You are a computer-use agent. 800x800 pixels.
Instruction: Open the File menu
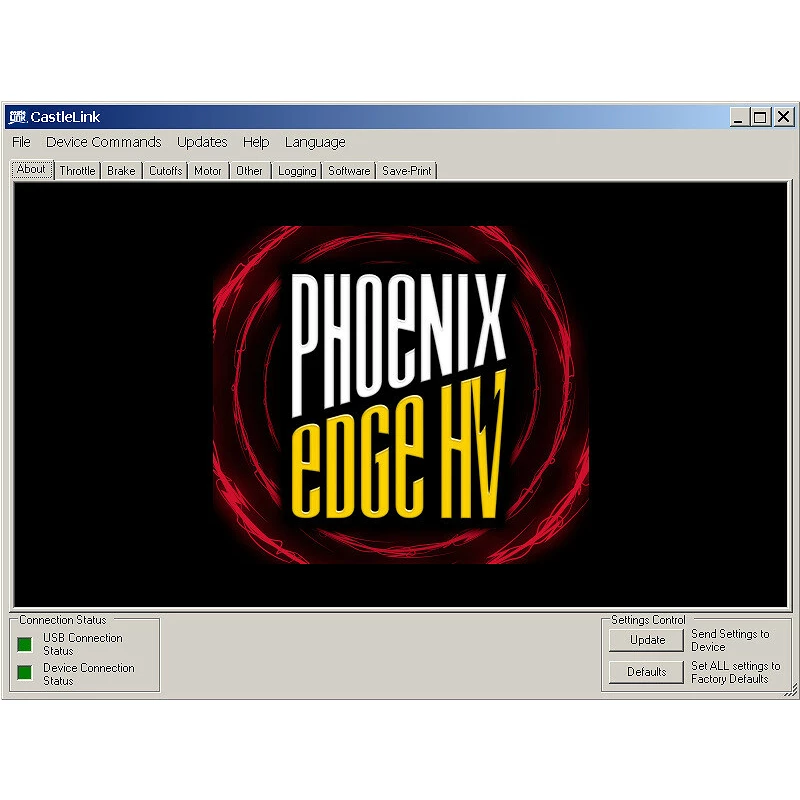coord(21,142)
